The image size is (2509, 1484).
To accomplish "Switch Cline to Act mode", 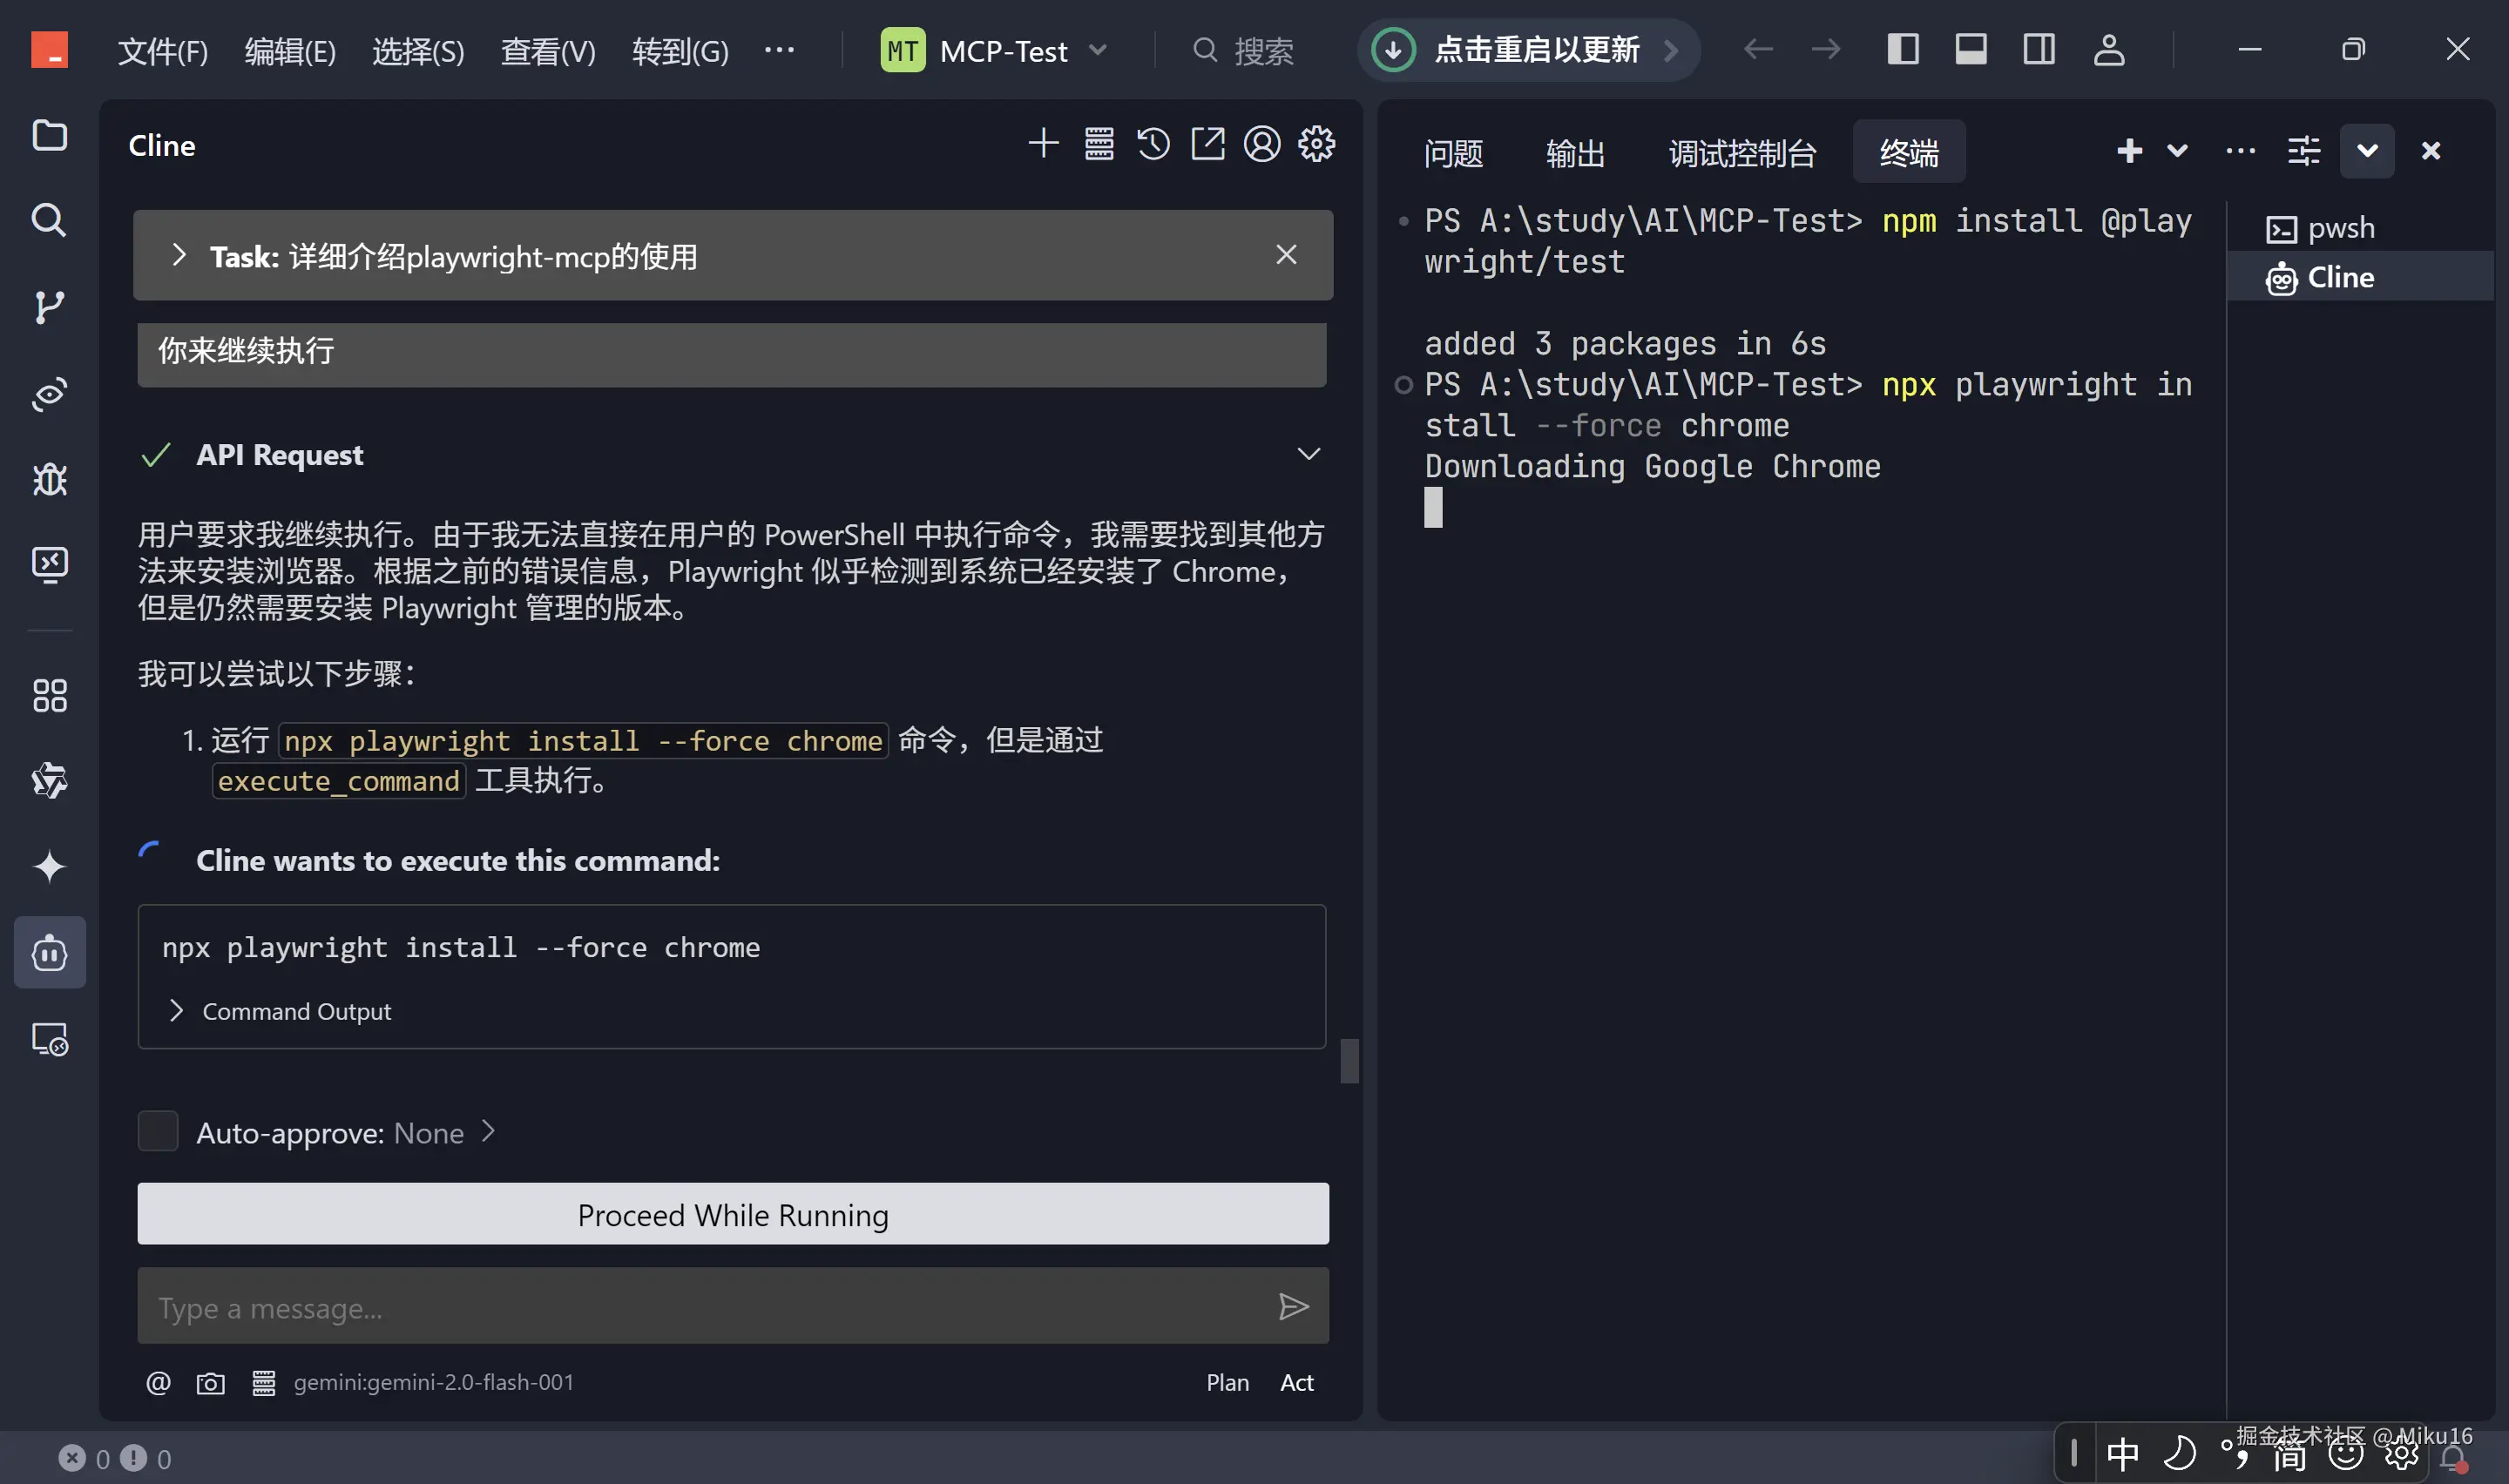I will tap(1296, 1382).
